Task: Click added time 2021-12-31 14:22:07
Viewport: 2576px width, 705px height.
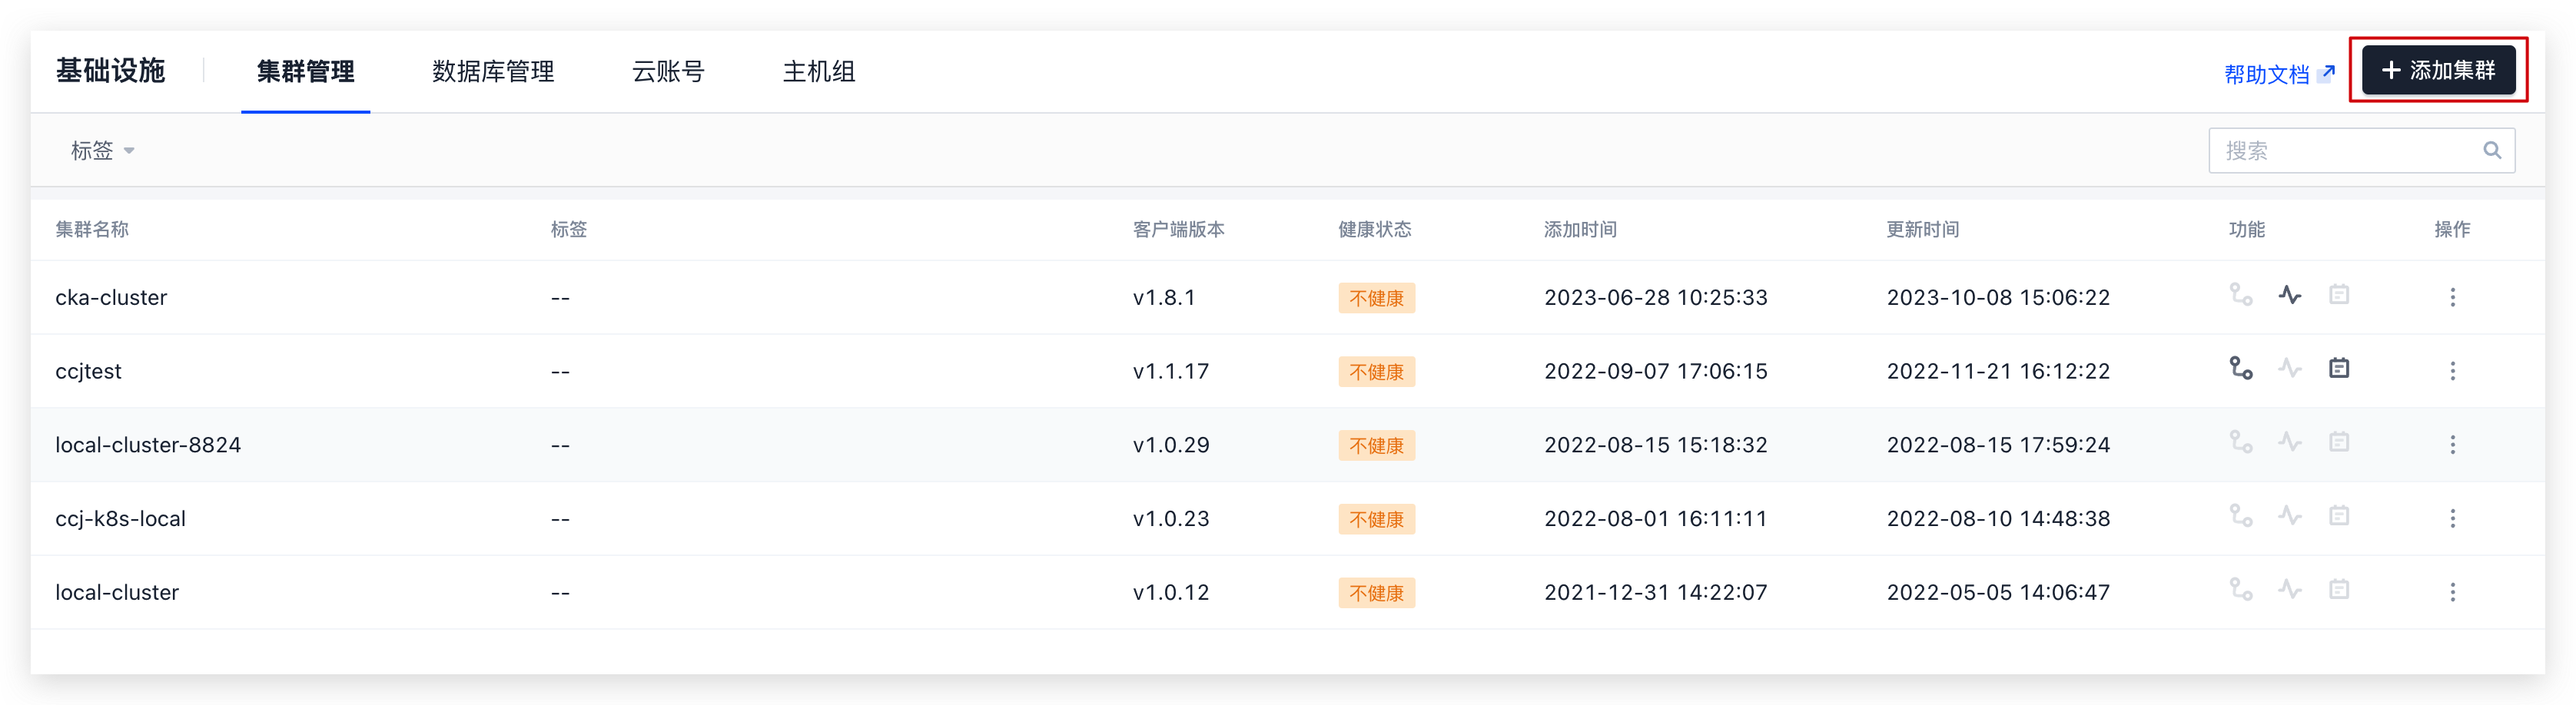Action: (x=1655, y=592)
